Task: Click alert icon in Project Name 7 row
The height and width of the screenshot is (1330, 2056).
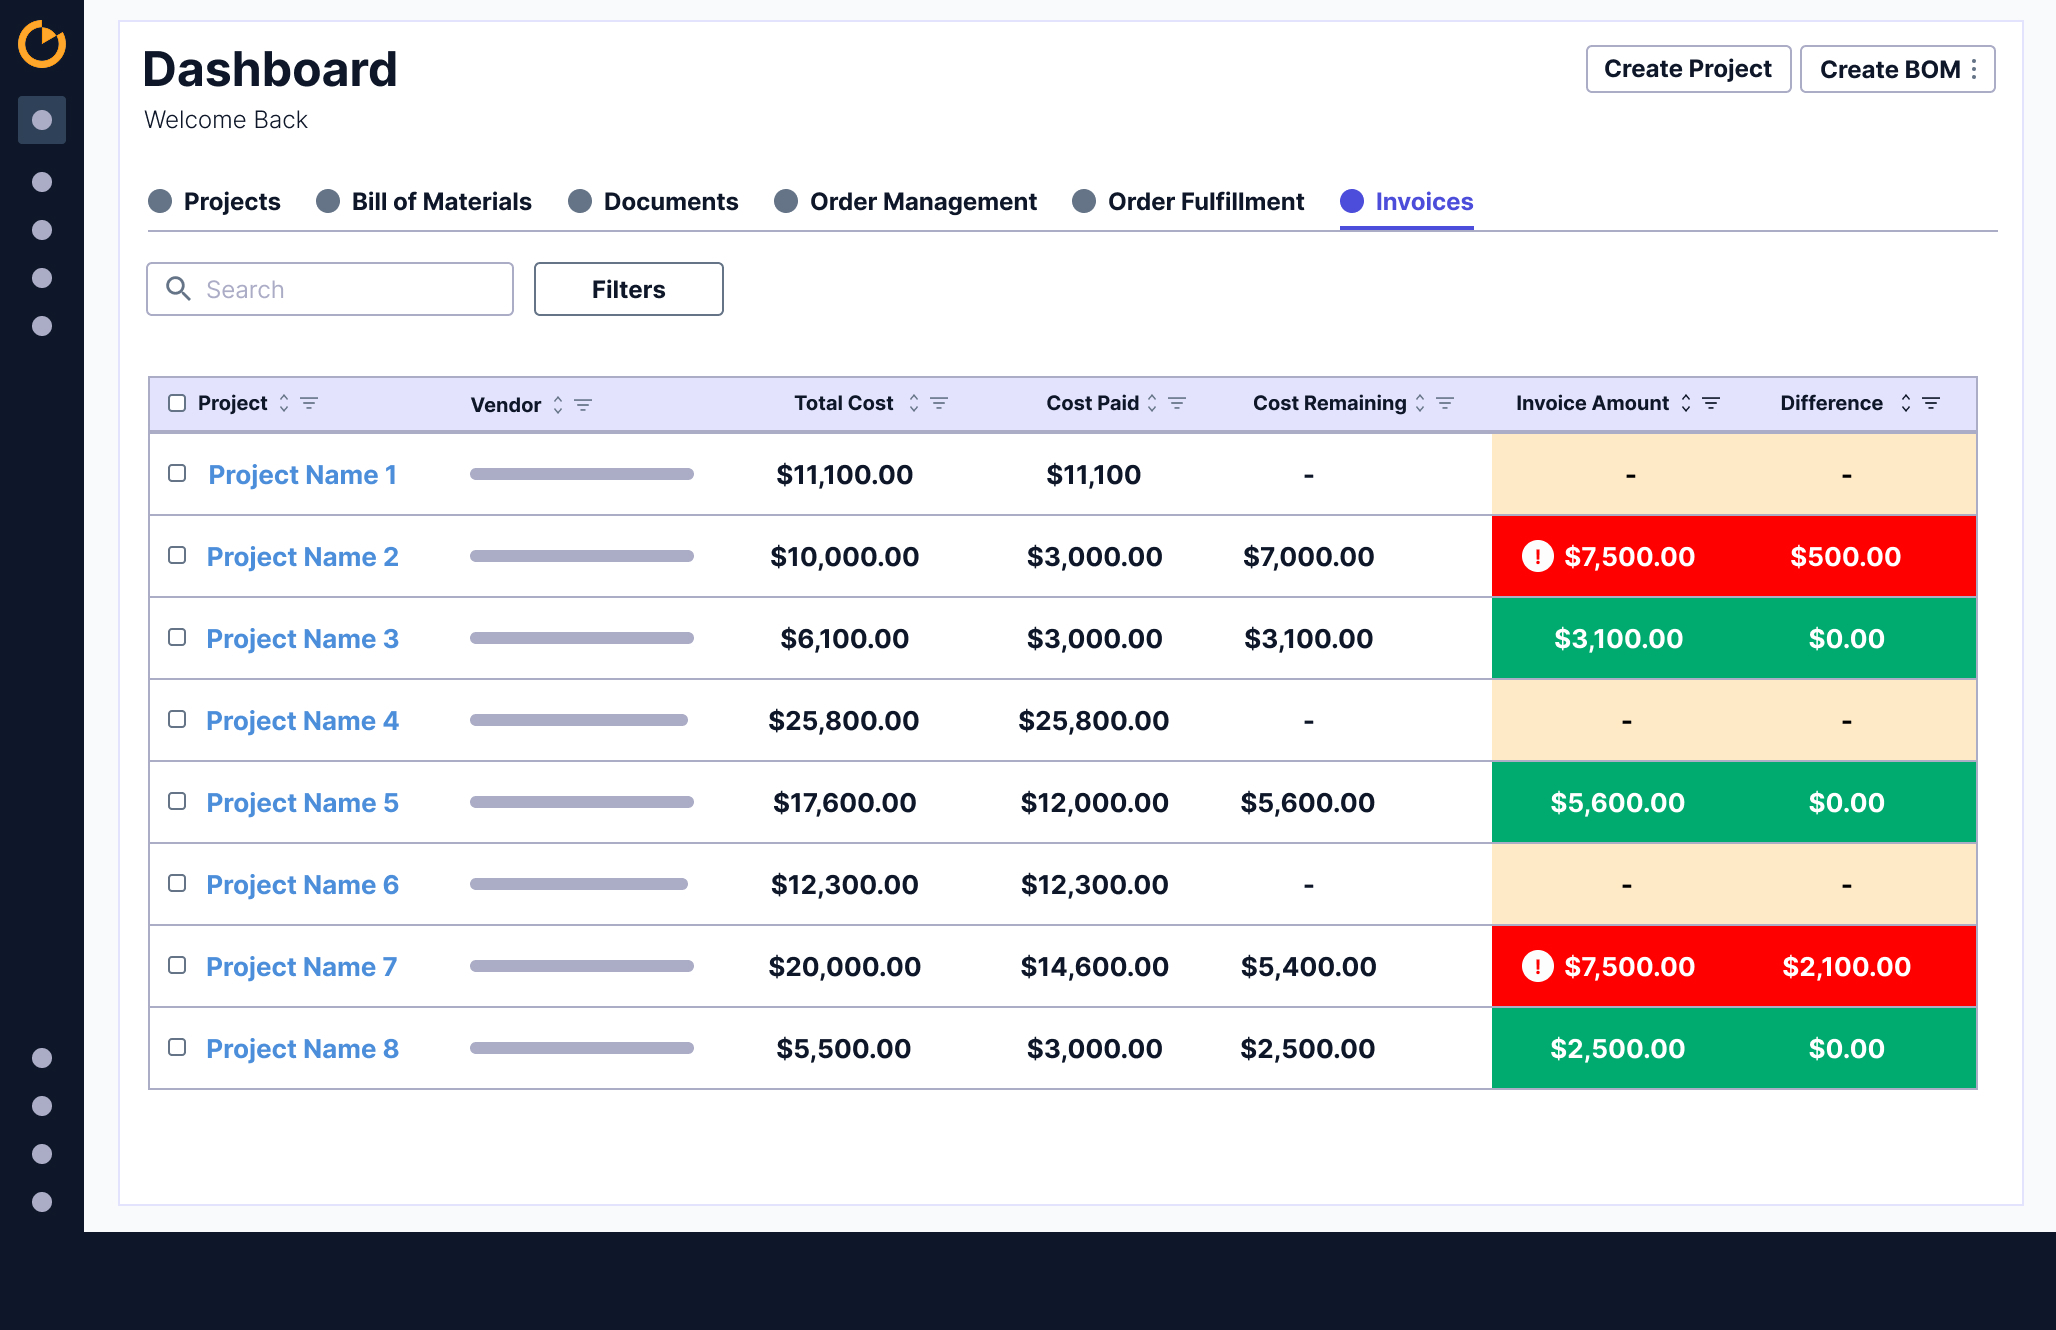Action: pos(1537,966)
